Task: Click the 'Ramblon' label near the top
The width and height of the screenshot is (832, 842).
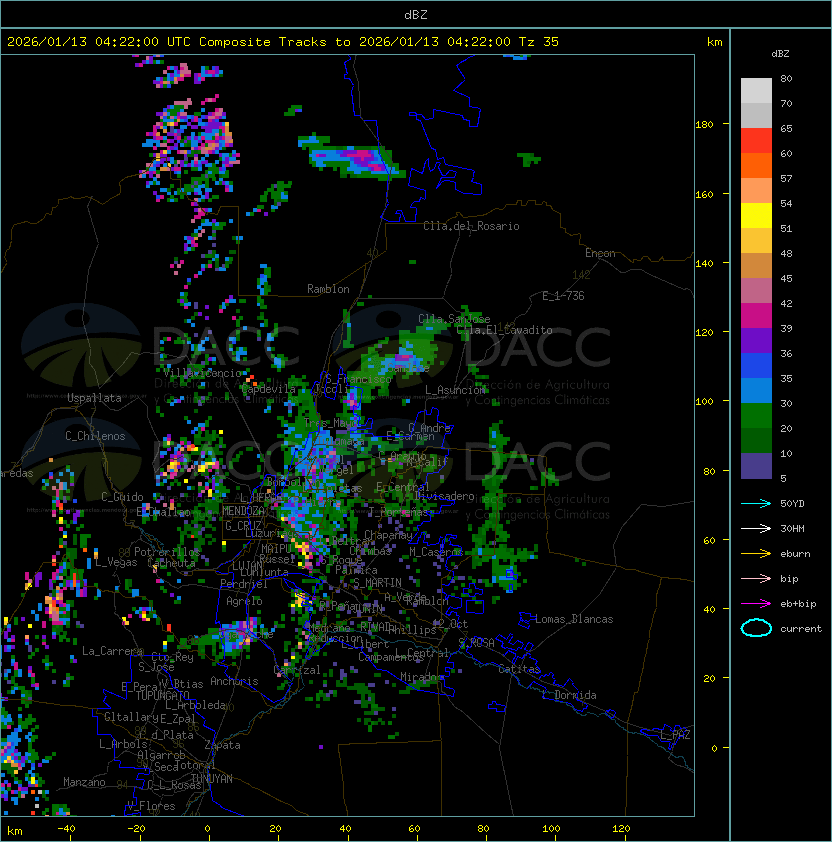Action: (x=328, y=289)
